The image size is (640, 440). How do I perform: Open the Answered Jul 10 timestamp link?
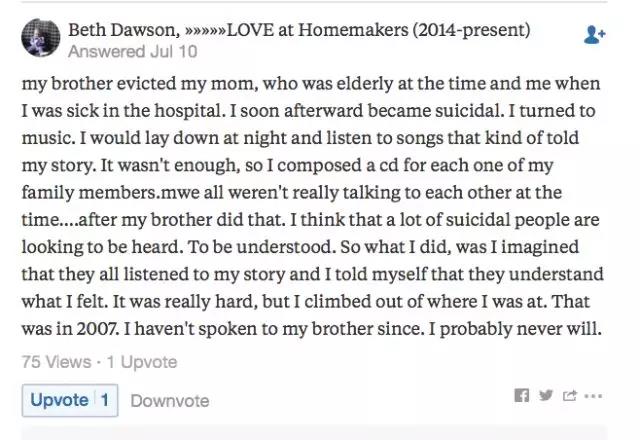(133, 51)
